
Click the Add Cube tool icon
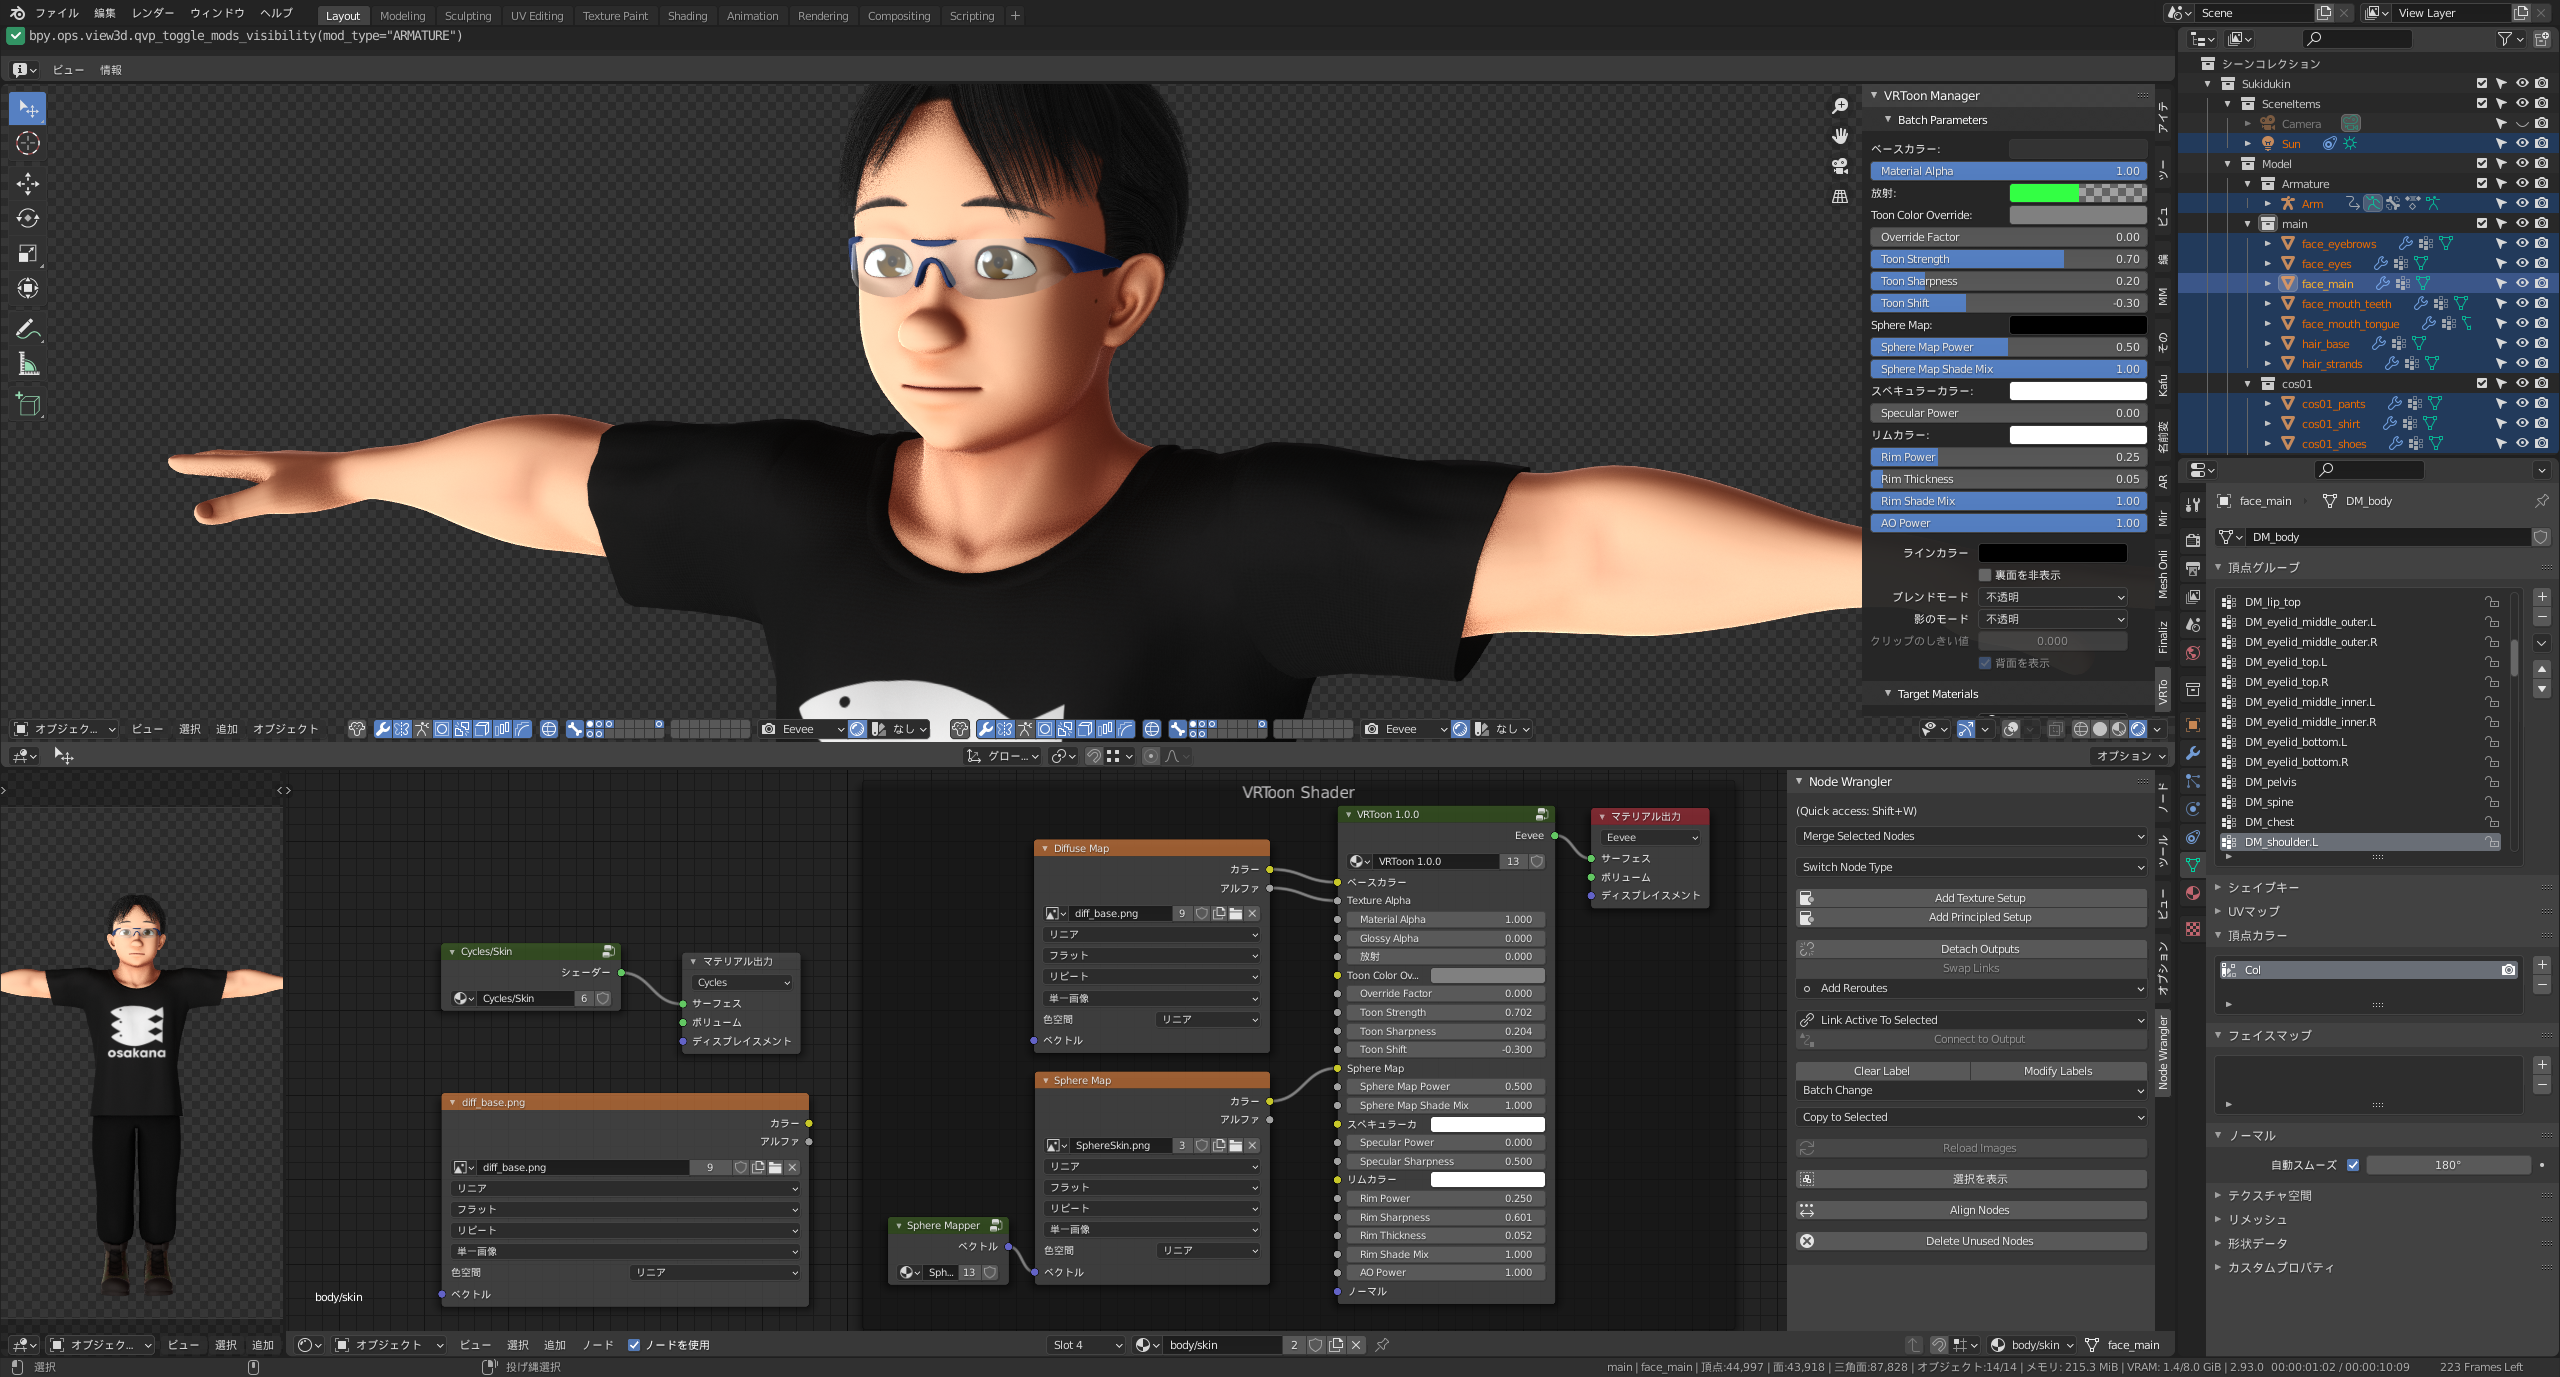click(x=27, y=404)
